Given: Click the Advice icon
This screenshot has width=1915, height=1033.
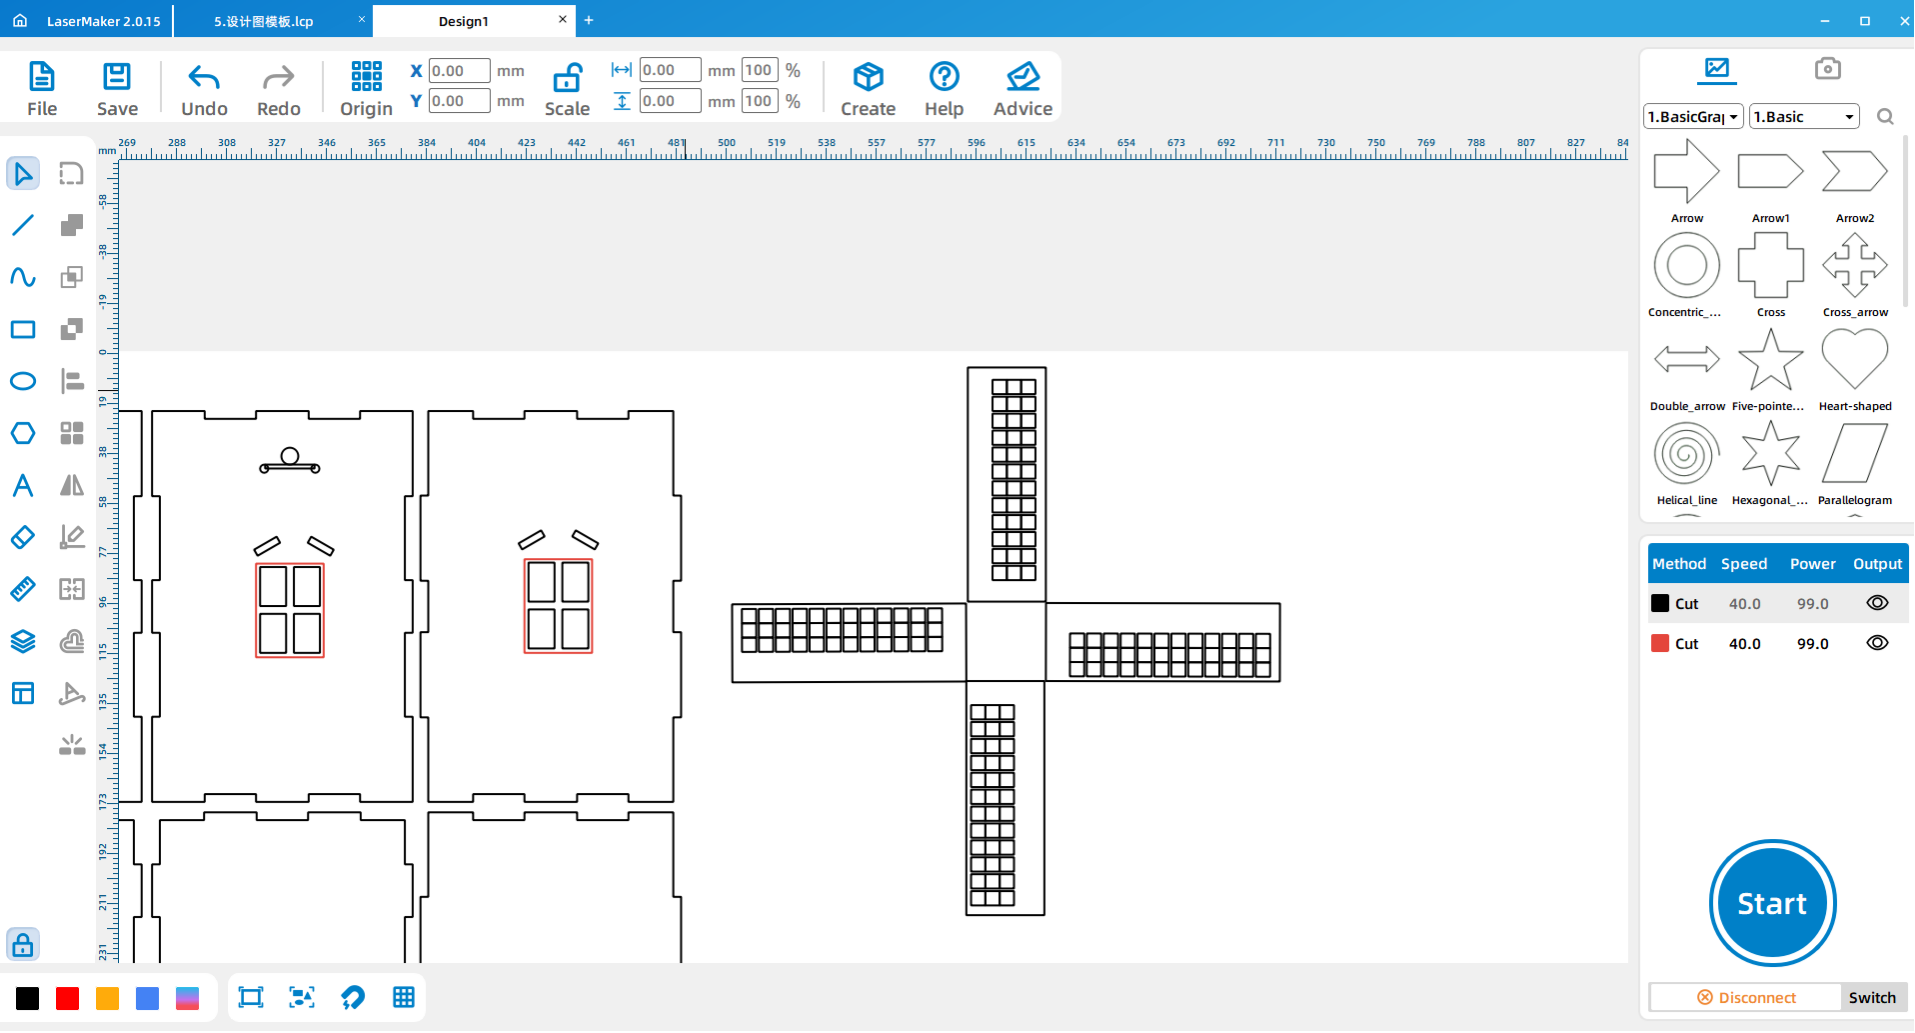Looking at the screenshot, I should pos(1023,77).
